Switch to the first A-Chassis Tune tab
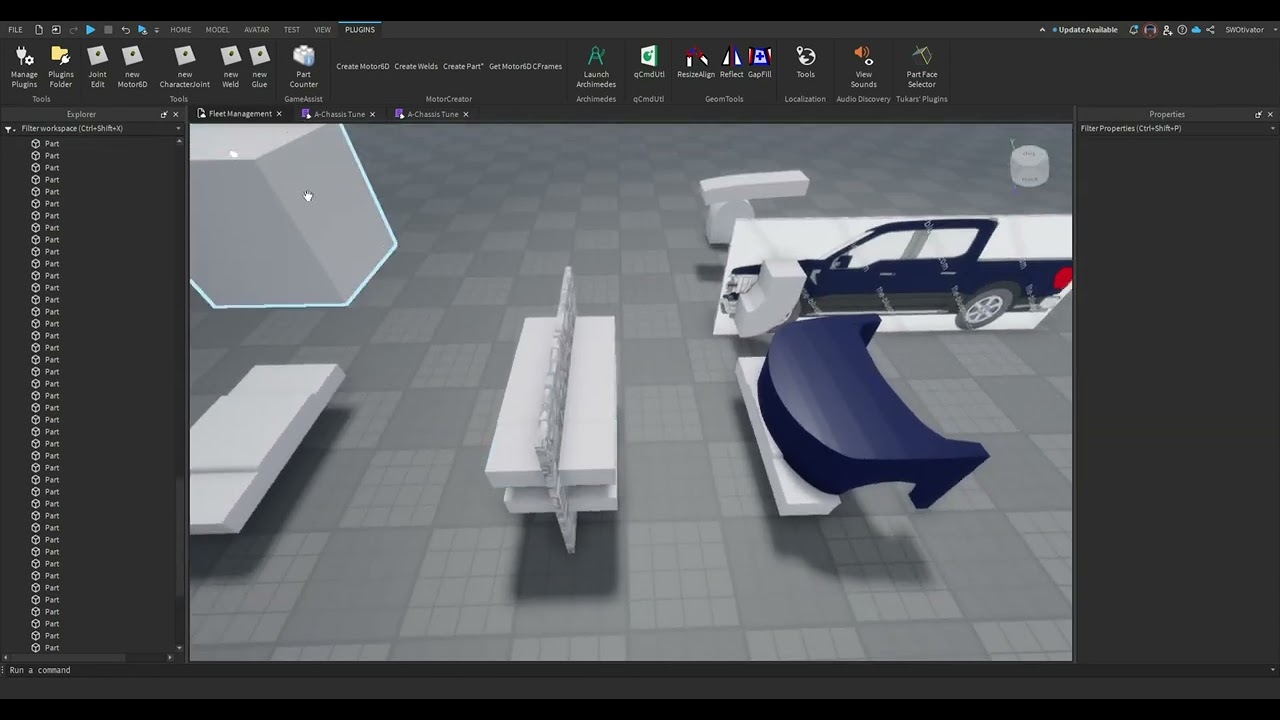 pyautogui.click(x=339, y=114)
